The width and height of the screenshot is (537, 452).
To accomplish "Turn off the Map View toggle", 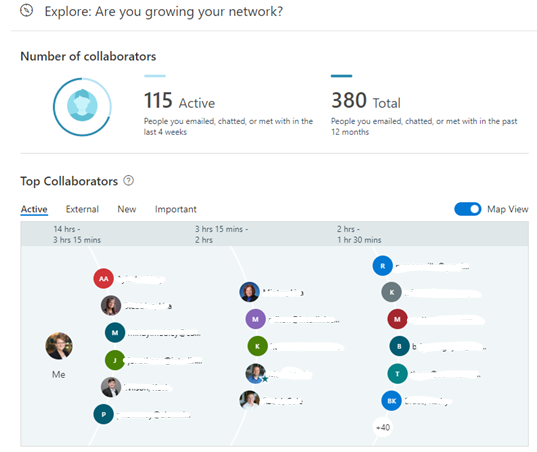I will coord(467,209).
